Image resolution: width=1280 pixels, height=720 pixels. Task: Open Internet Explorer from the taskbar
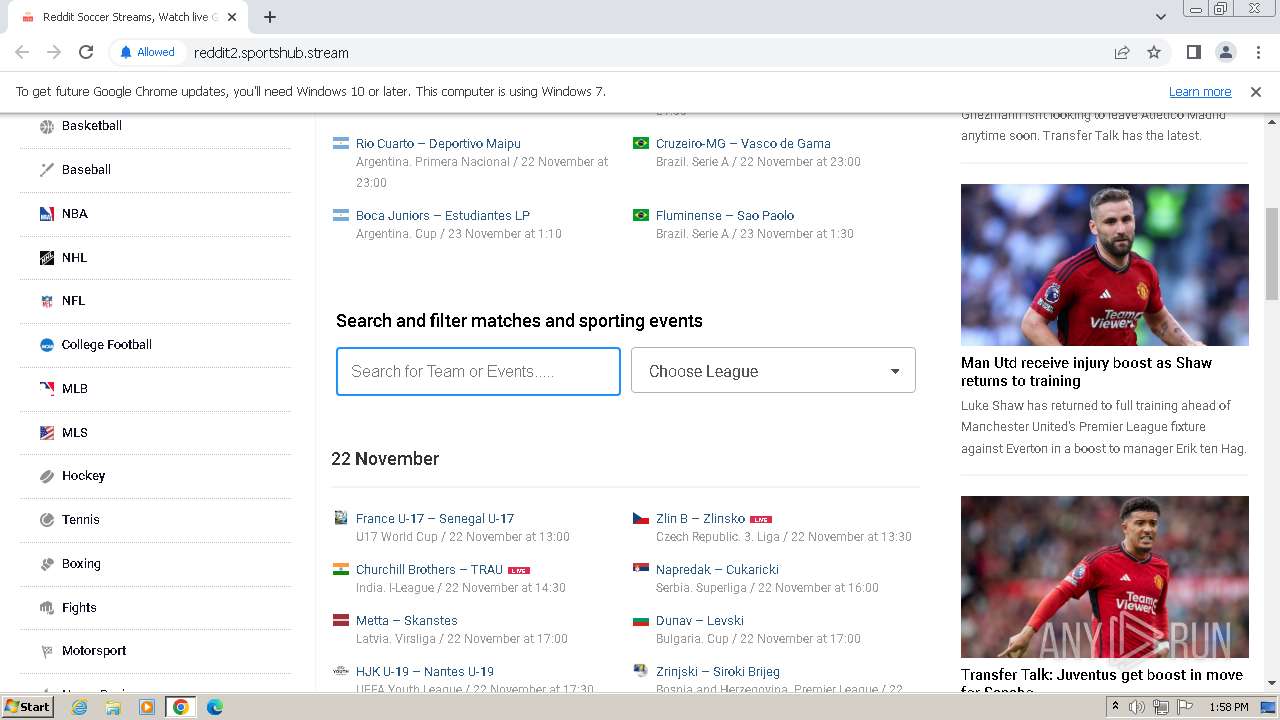79,707
